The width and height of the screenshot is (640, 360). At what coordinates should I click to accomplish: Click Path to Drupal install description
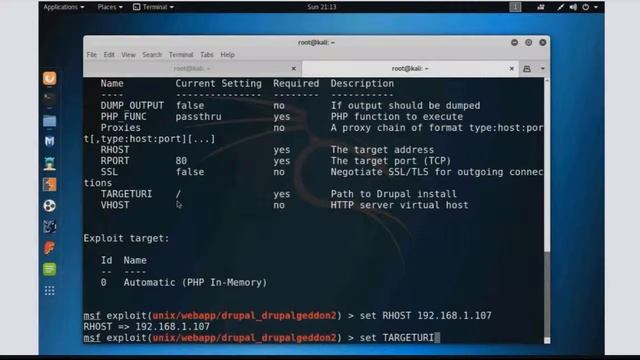[393, 194]
